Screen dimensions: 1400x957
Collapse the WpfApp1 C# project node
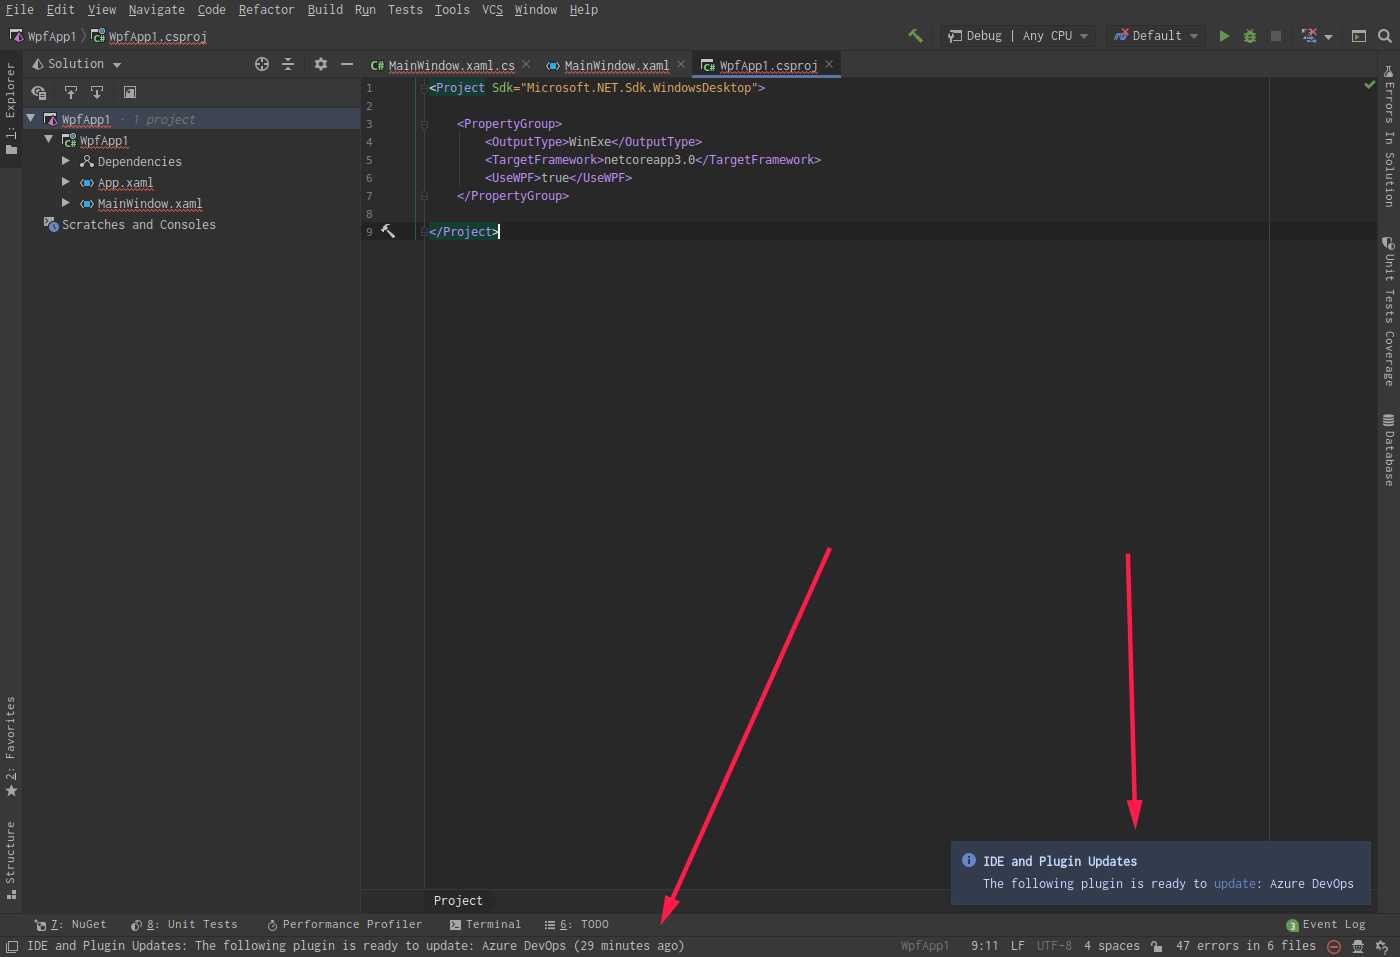pyautogui.click(x=49, y=140)
